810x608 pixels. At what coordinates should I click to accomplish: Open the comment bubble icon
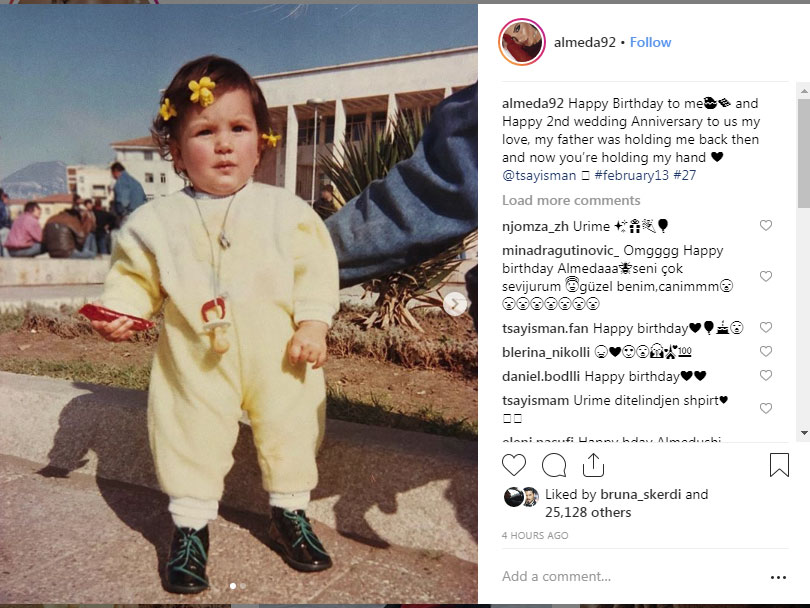click(554, 465)
